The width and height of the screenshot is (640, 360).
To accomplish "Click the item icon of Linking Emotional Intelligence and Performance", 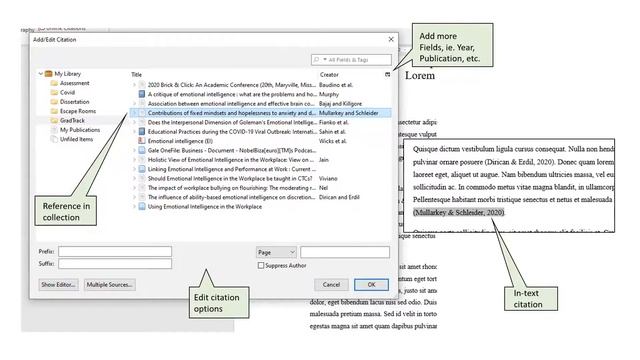I will tap(142, 169).
